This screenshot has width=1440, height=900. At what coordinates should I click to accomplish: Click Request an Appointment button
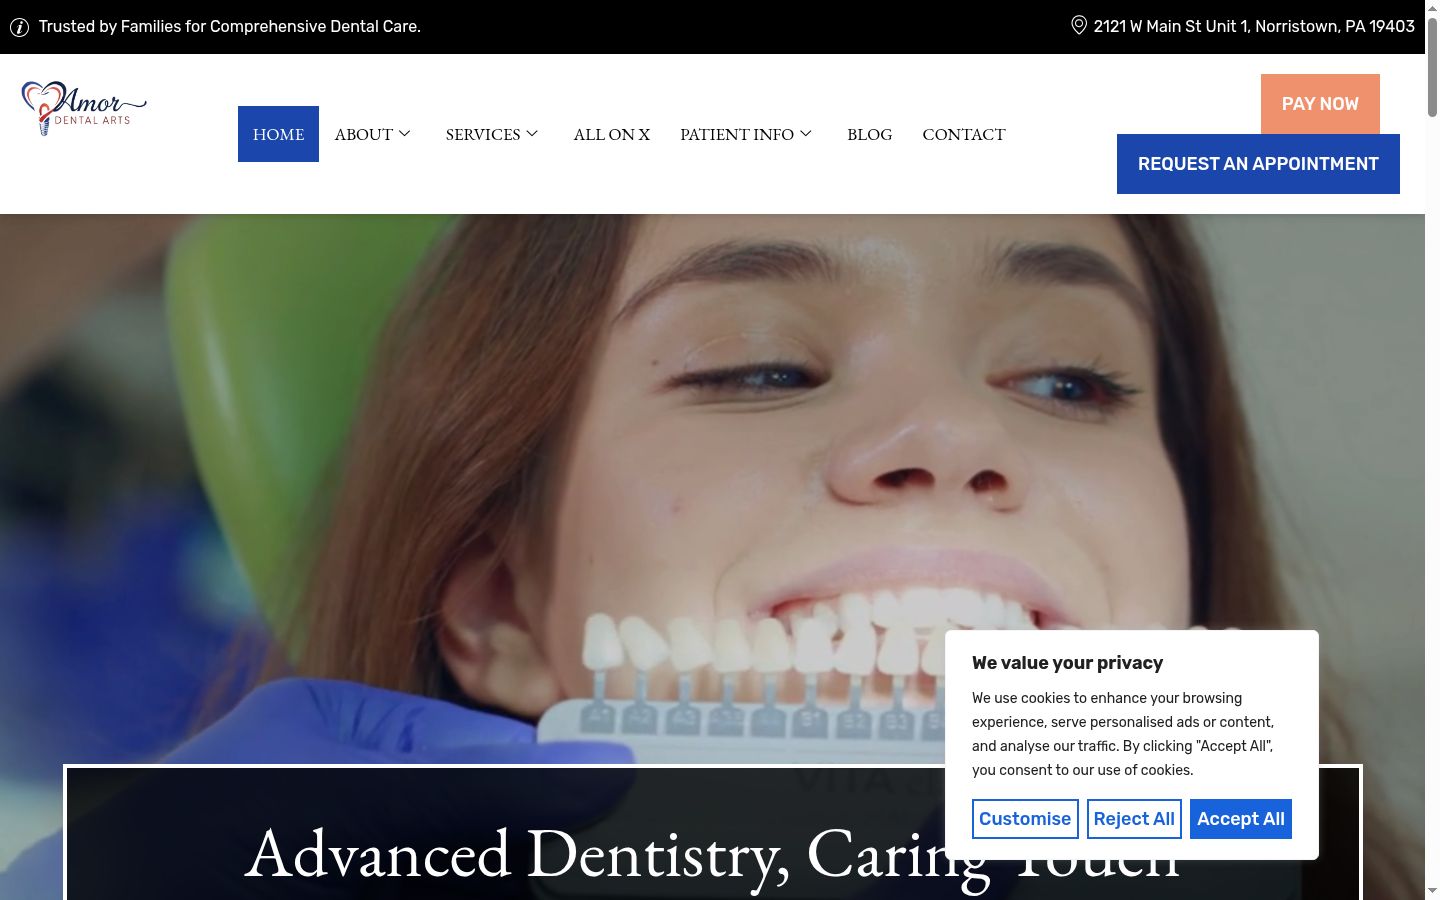click(x=1258, y=164)
